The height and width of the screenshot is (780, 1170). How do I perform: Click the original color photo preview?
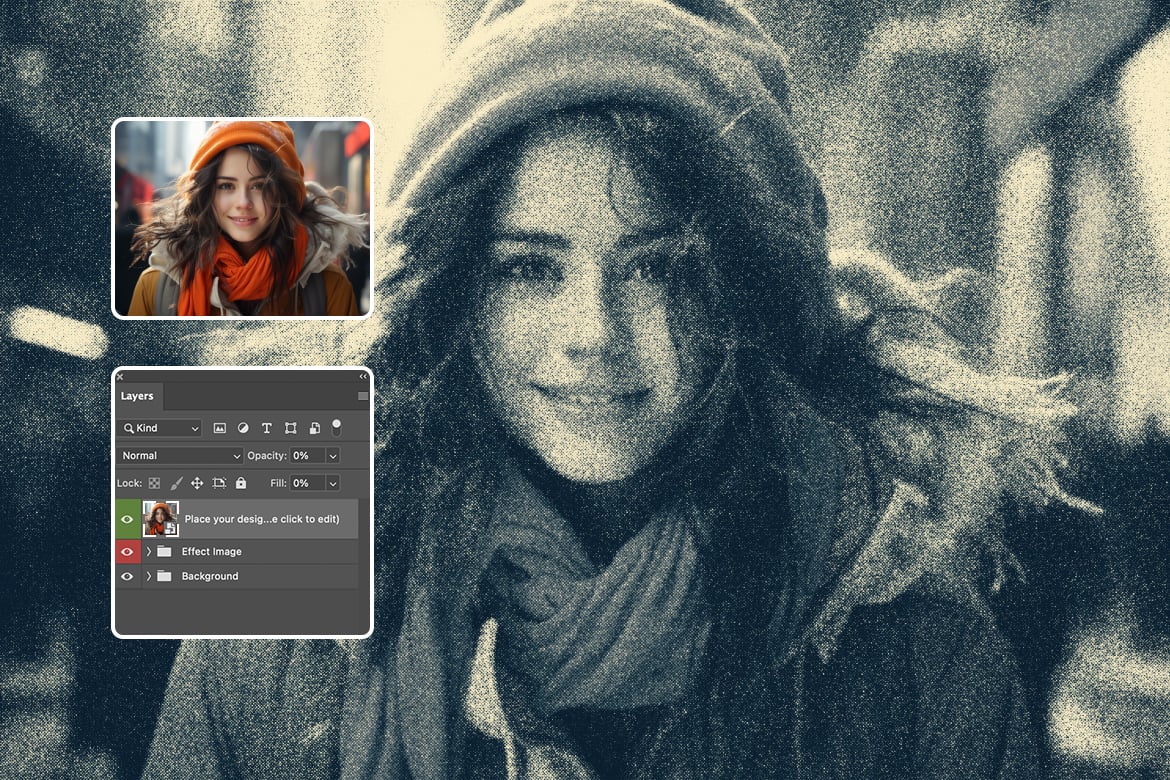click(243, 218)
